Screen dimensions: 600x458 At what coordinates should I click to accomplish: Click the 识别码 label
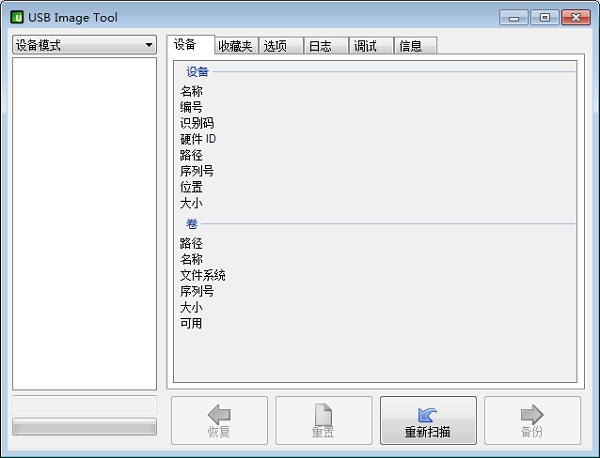[197, 123]
